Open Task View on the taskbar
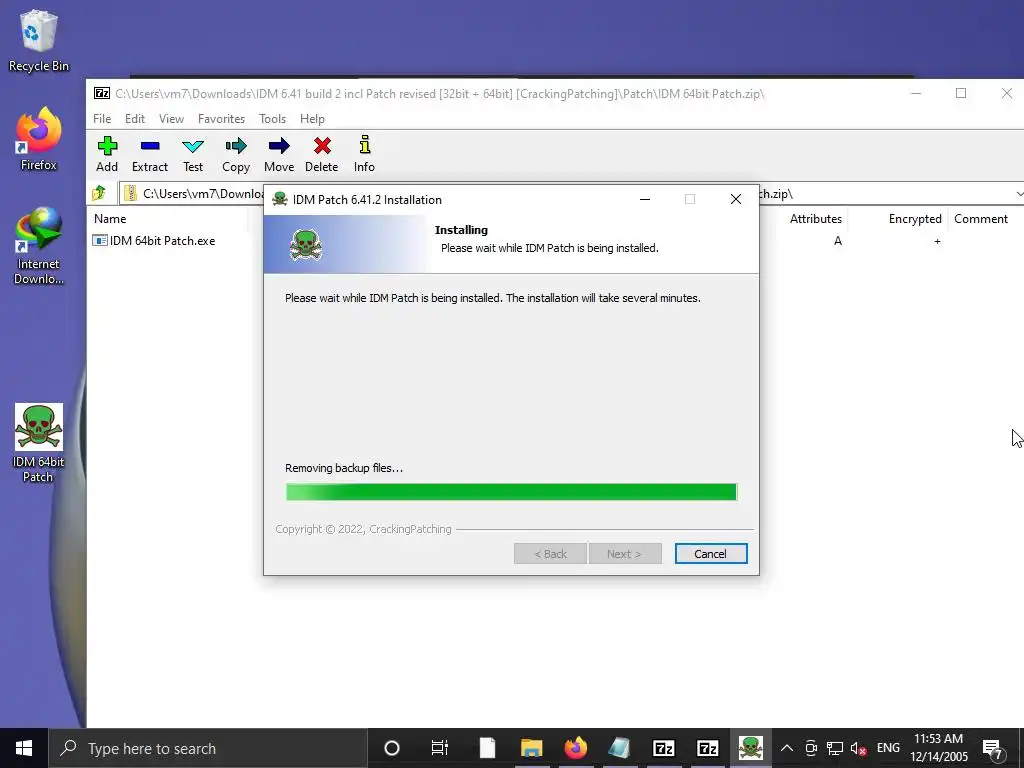Viewport: 1024px width, 768px height. coord(440,748)
